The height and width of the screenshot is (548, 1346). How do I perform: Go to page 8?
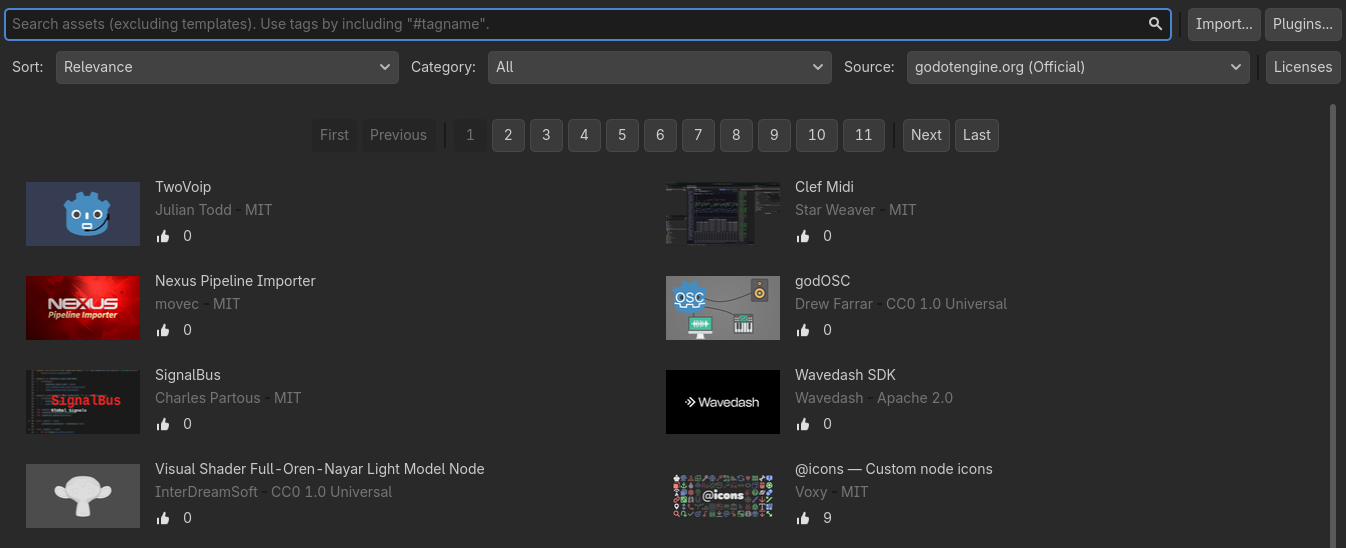[736, 135]
